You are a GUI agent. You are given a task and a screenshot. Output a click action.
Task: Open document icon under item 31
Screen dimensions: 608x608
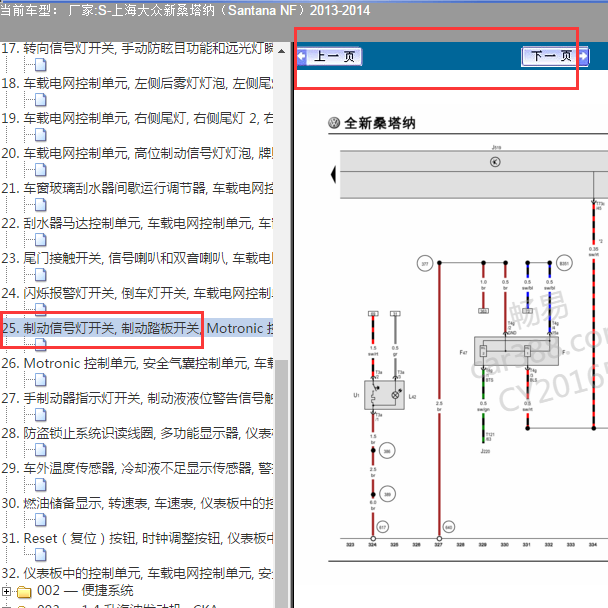coord(40,555)
